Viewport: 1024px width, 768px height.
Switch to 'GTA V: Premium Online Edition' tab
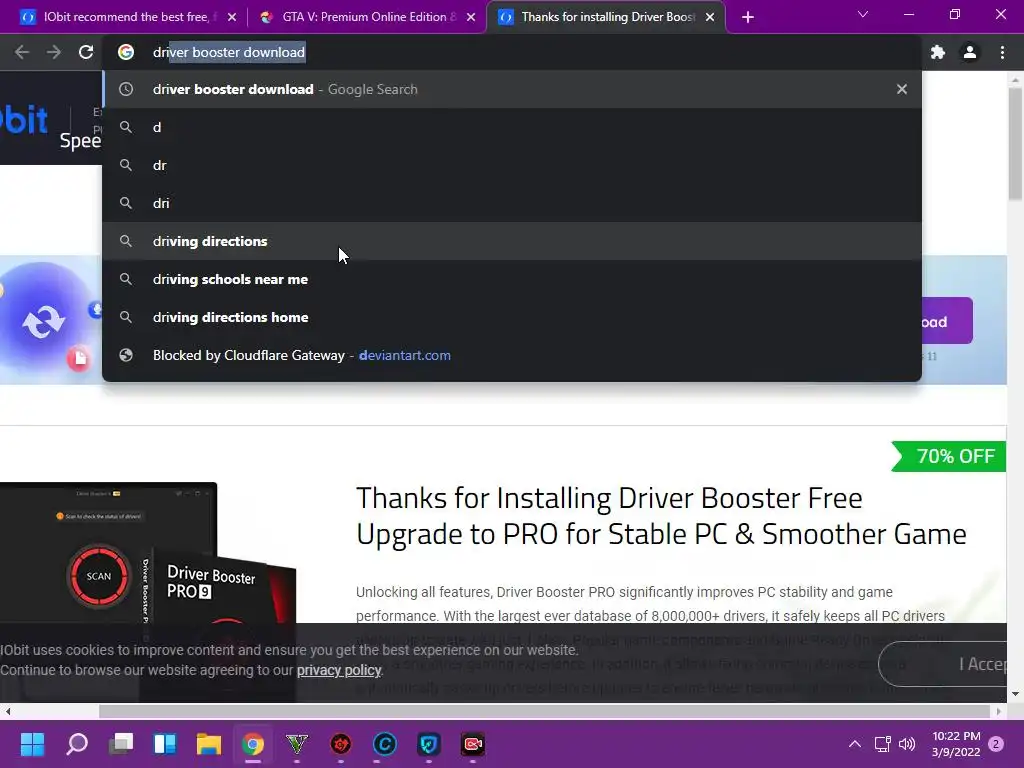pos(366,17)
